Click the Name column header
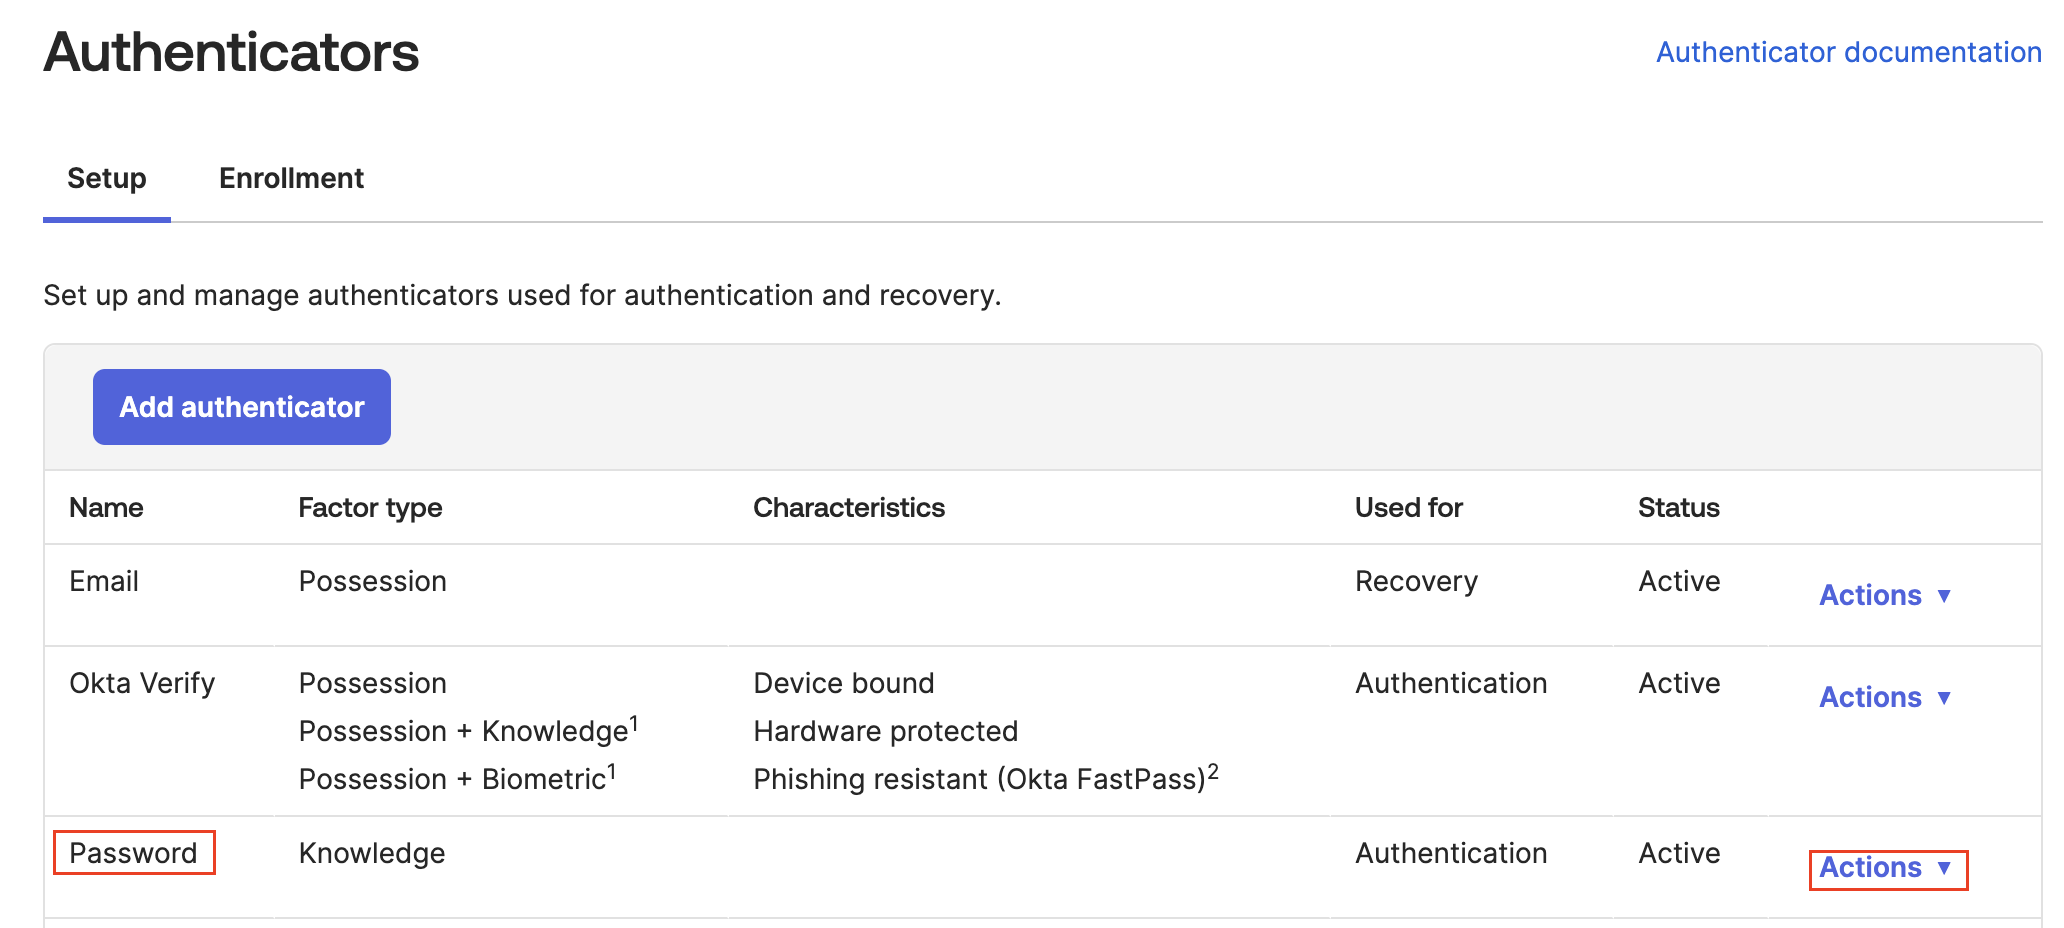The height and width of the screenshot is (928, 2064). [105, 507]
